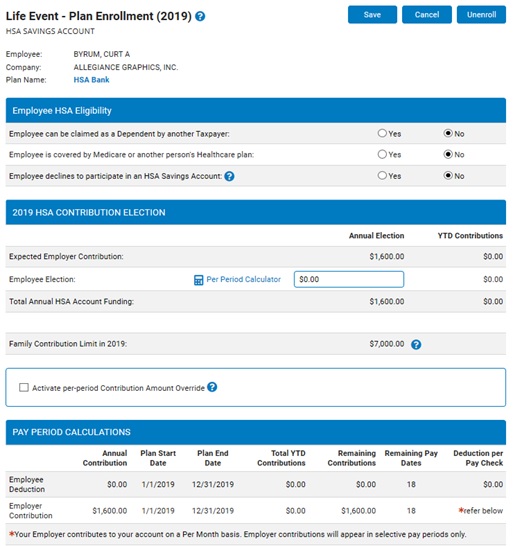513x546 pixels.
Task: Focus the Employee Election amount field
Action: click(349, 279)
